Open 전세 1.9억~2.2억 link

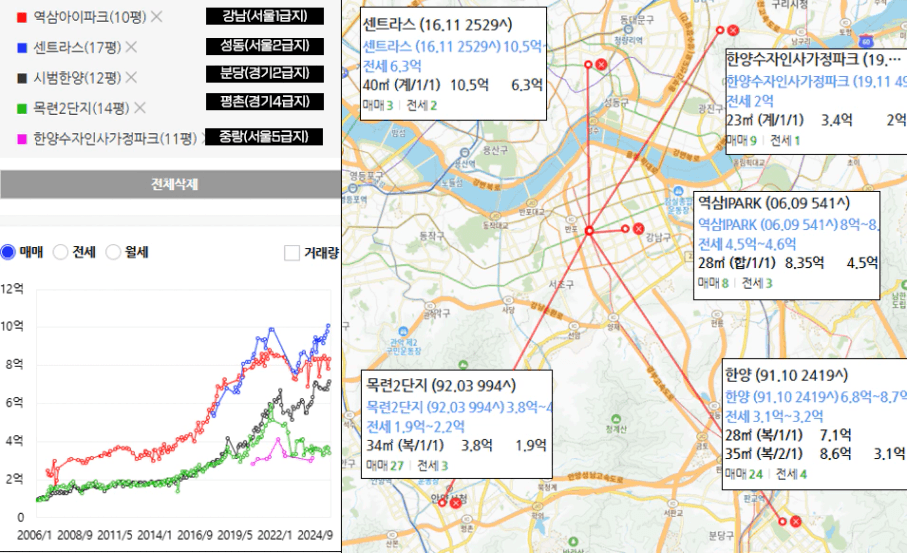pos(415,427)
